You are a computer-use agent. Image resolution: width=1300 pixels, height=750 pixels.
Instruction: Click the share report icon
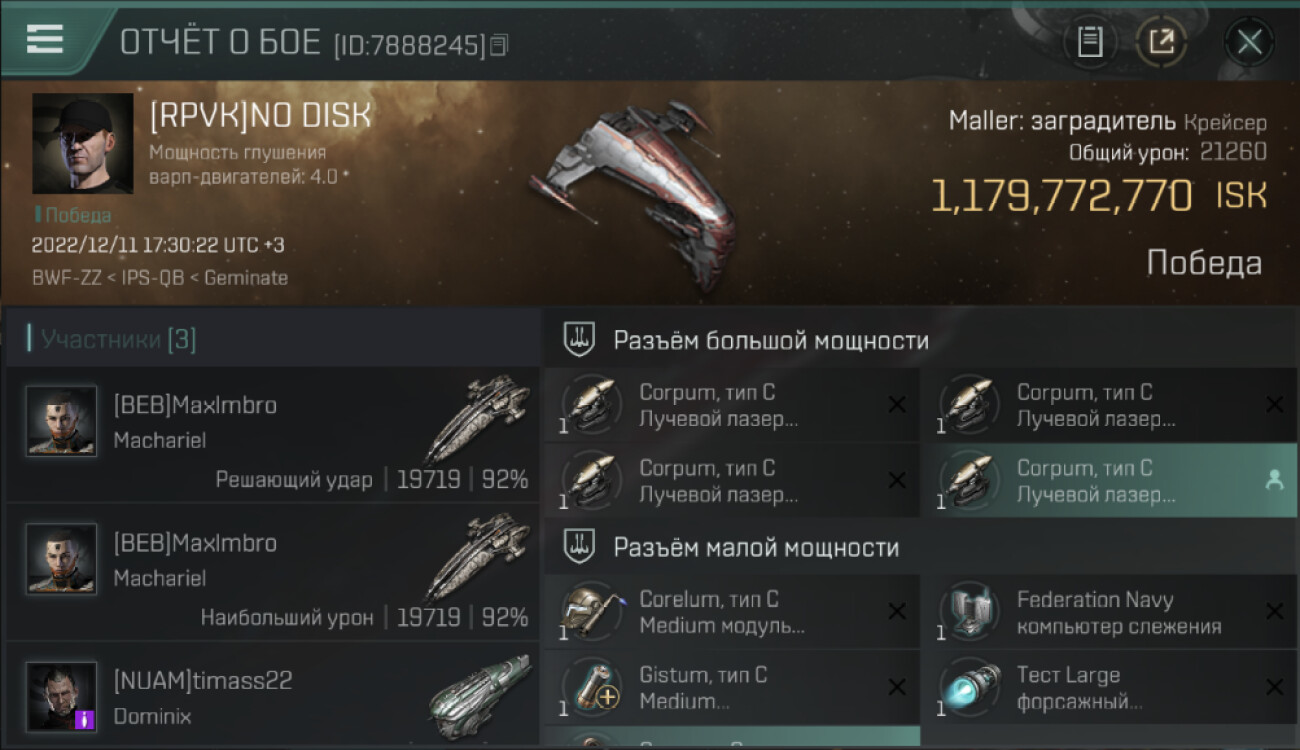[x=1161, y=42]
